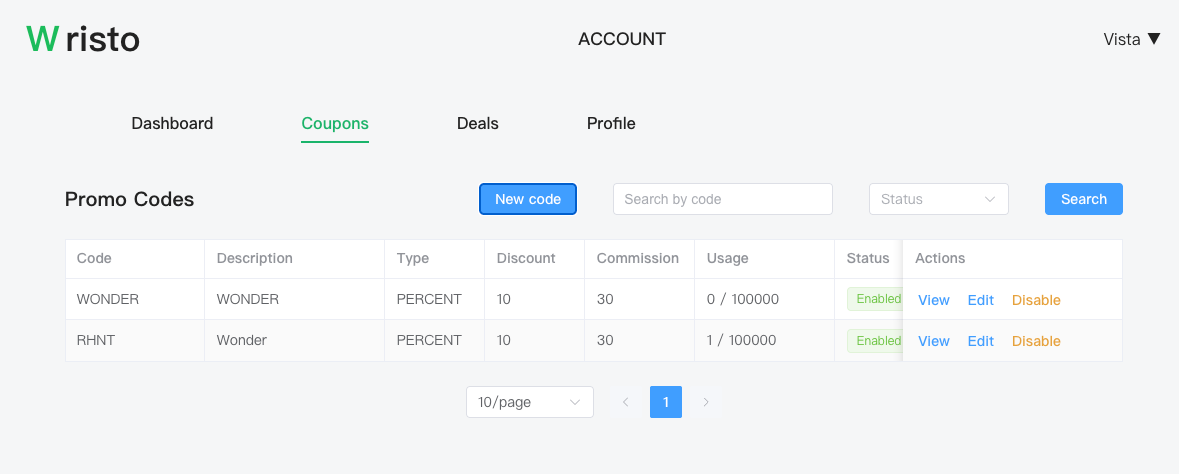Open the Vista user menu
This screenshot has height=474, width=1179.
tap(1131, 39)
